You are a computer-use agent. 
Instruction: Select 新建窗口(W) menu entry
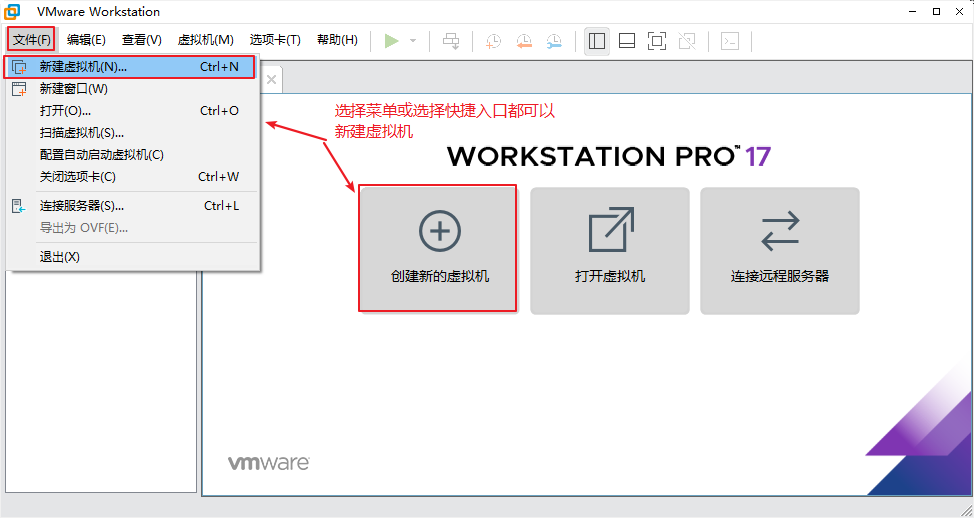coord(132,89)
